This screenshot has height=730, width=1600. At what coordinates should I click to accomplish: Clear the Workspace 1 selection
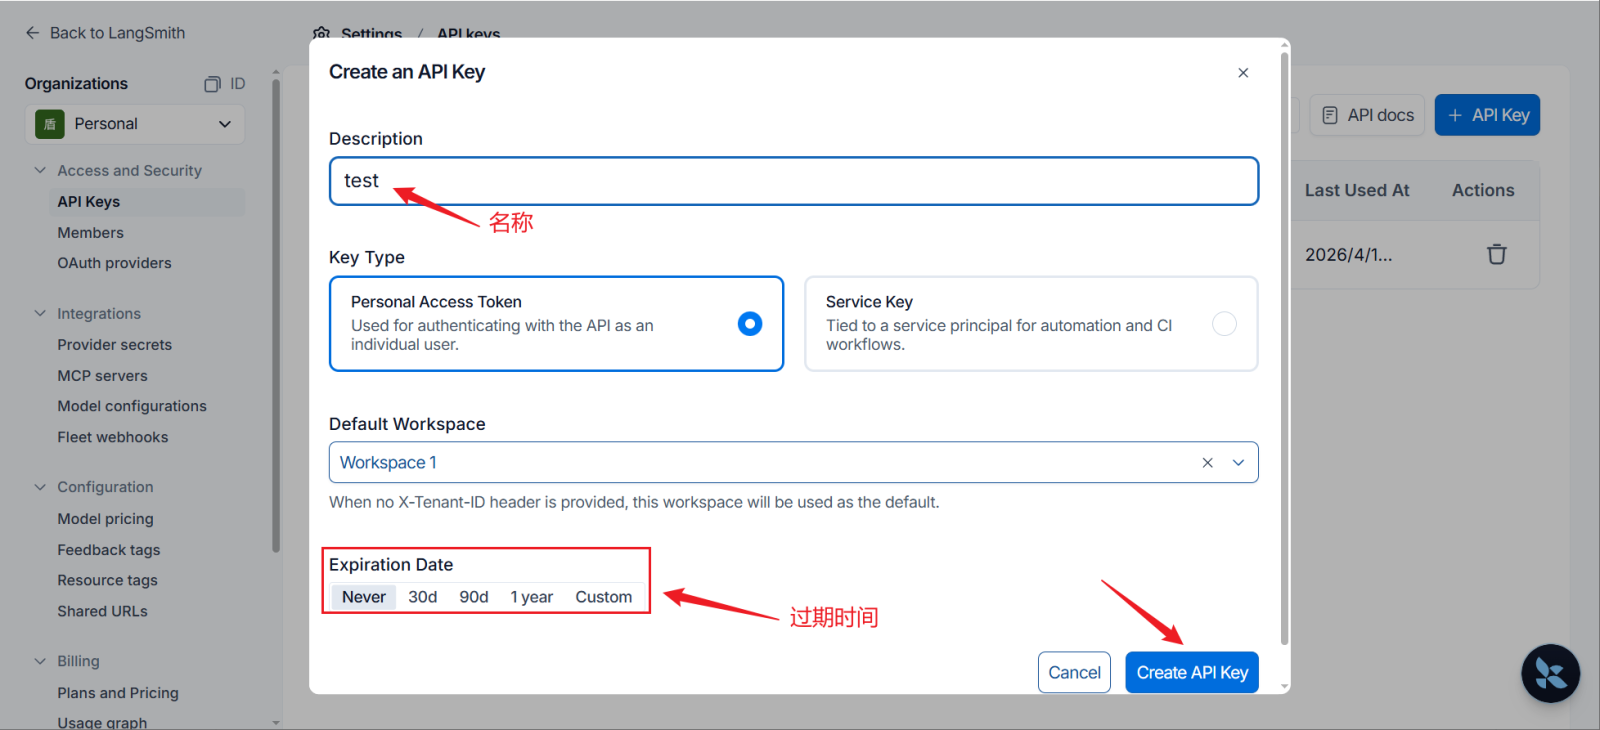(x=1207, y=463)
